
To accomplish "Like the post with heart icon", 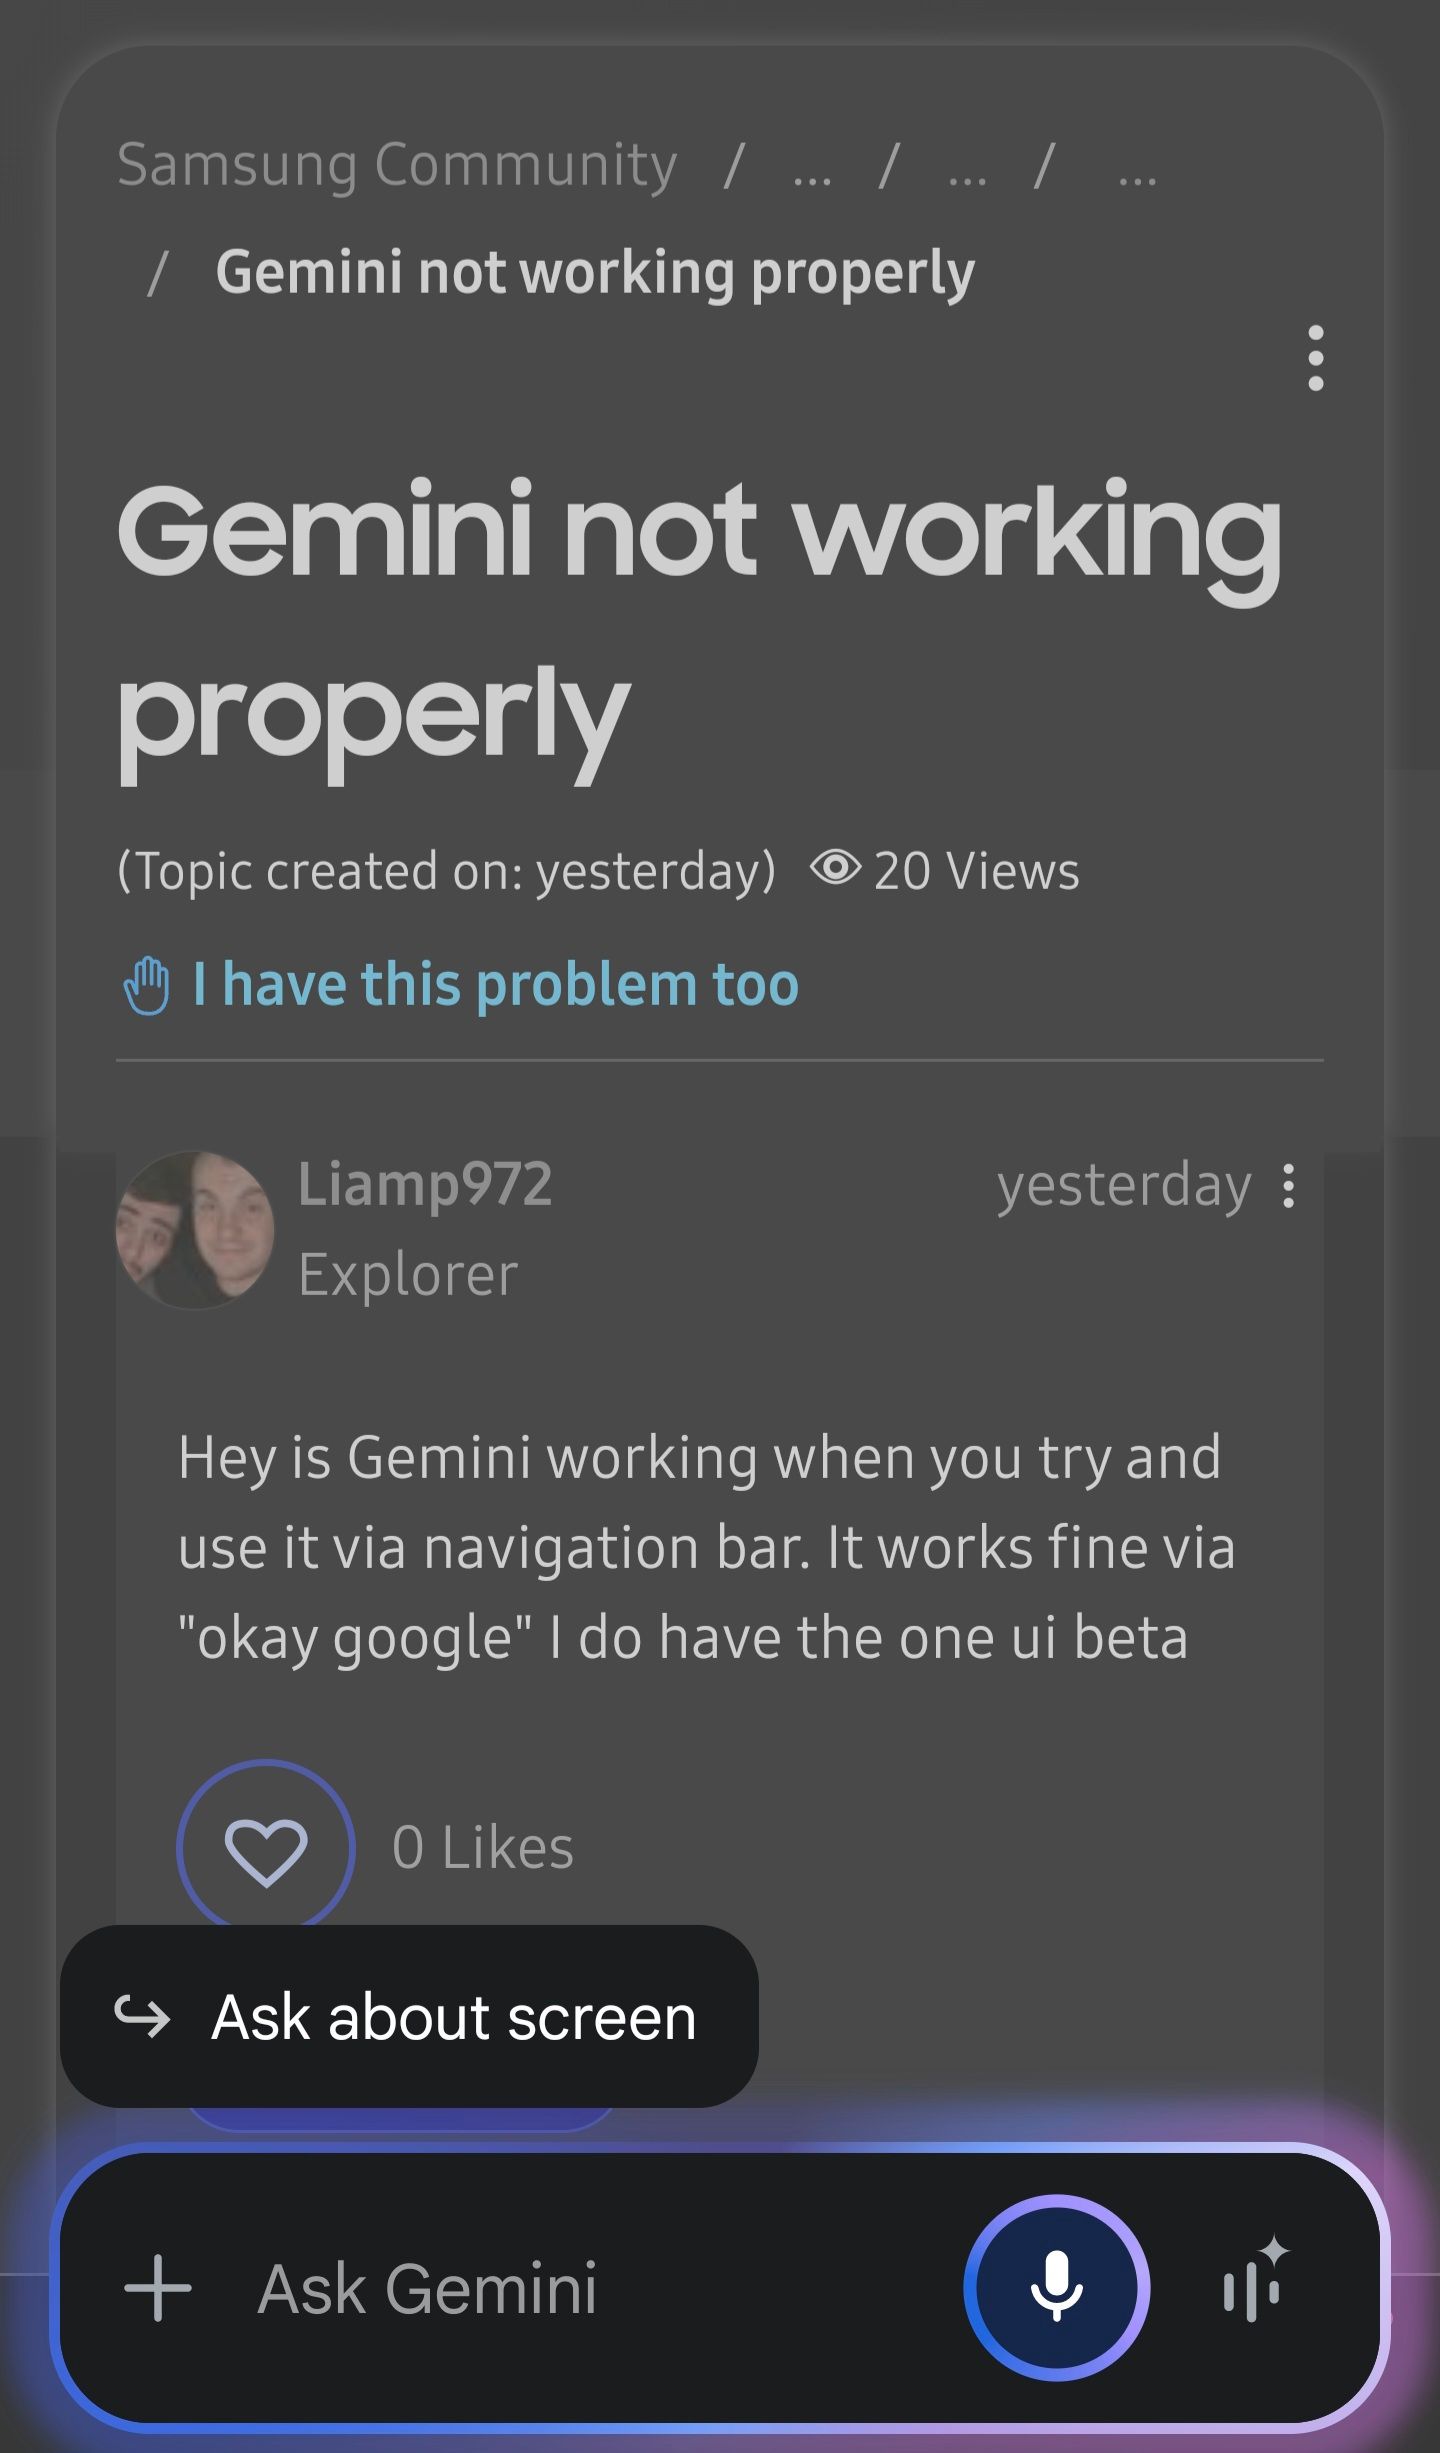I will [265, 1846].
